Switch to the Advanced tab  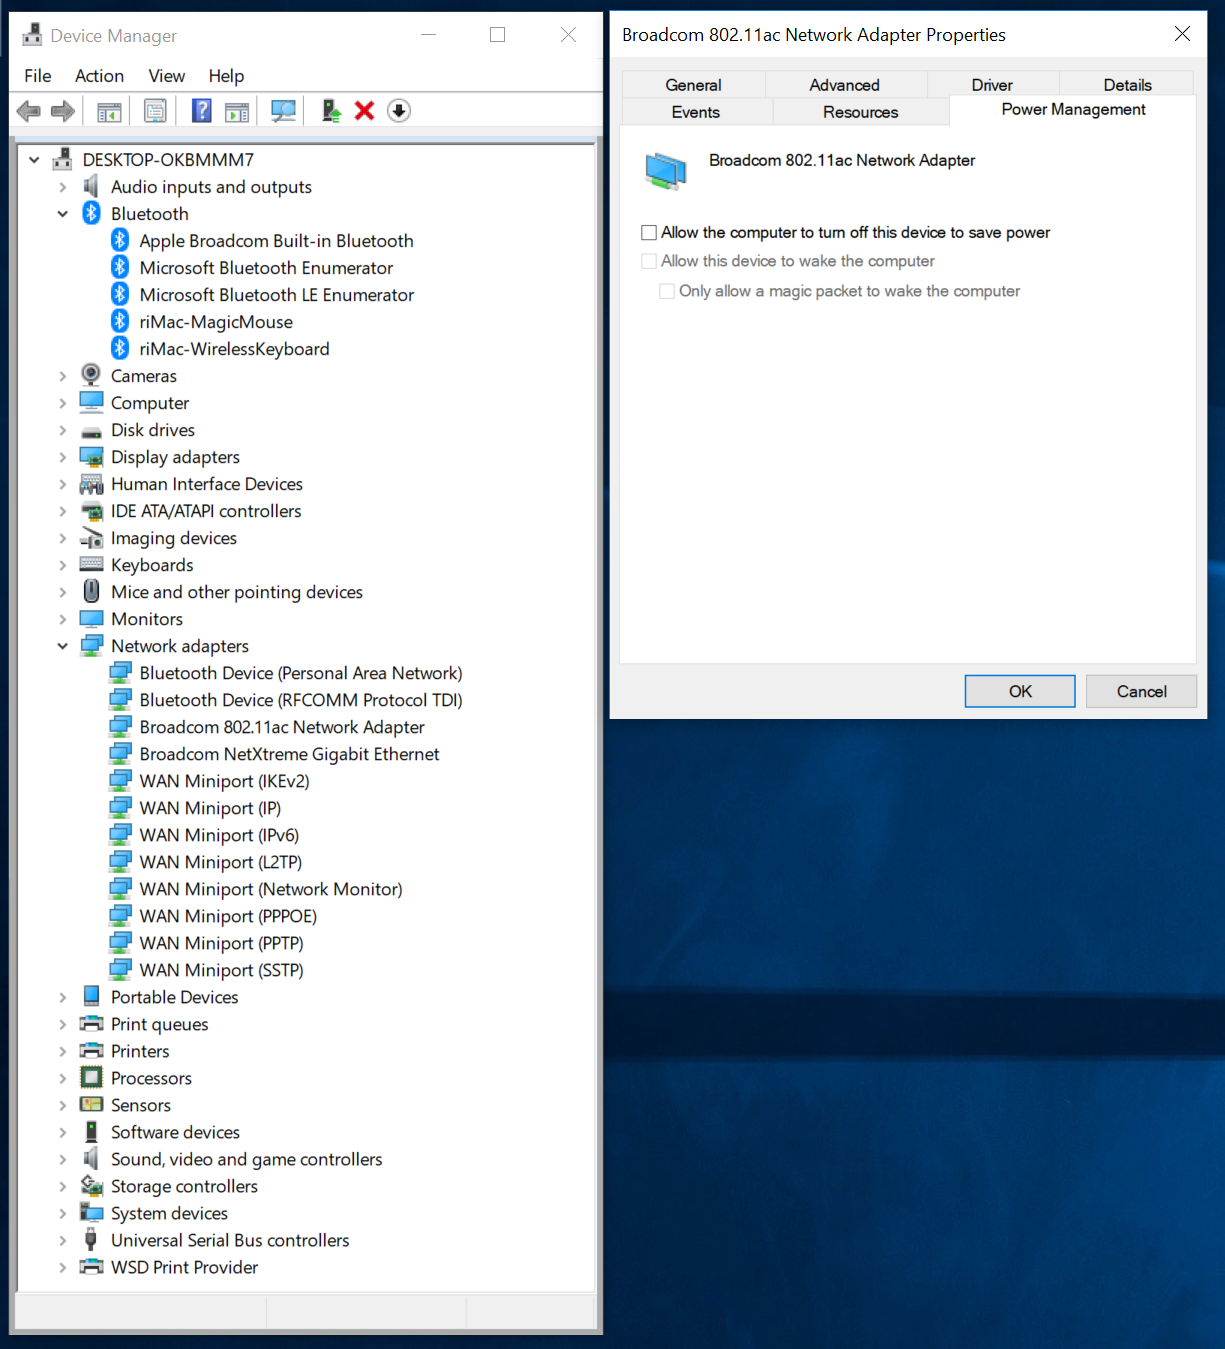(845, 85)
